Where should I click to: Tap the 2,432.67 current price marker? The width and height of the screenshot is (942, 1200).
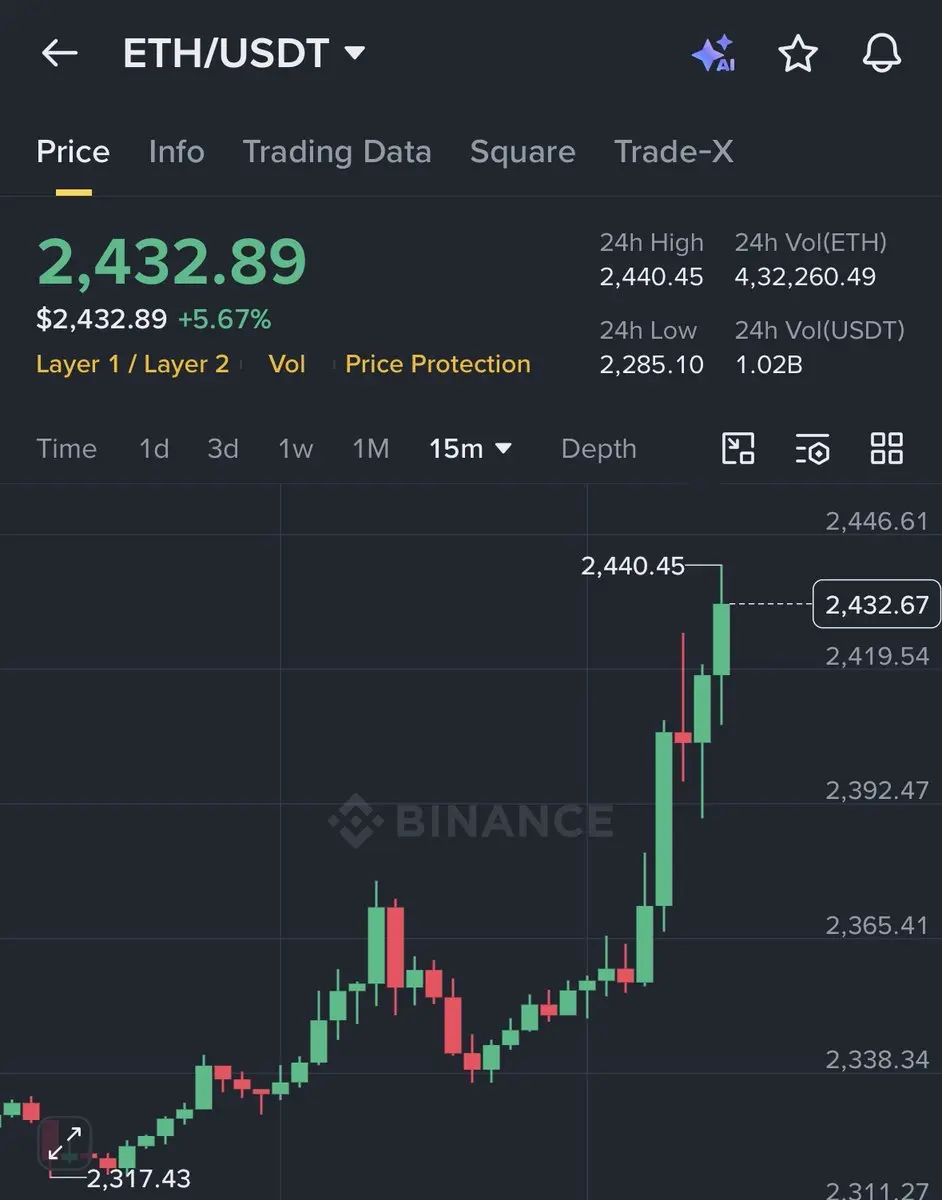877,604
